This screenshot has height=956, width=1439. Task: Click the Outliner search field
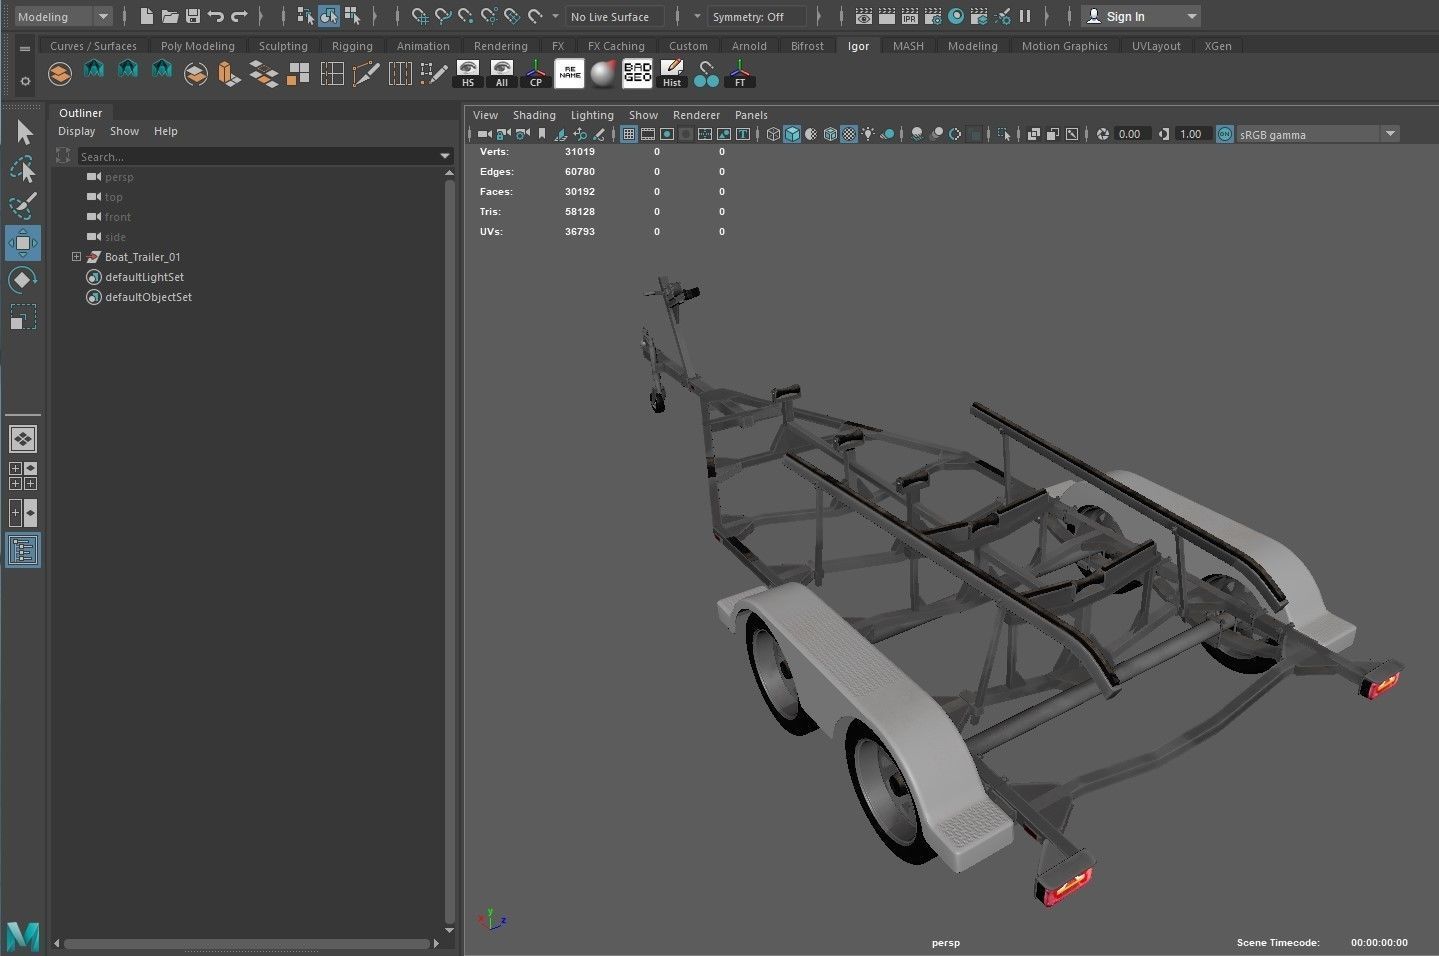click(x=257, y=156)
